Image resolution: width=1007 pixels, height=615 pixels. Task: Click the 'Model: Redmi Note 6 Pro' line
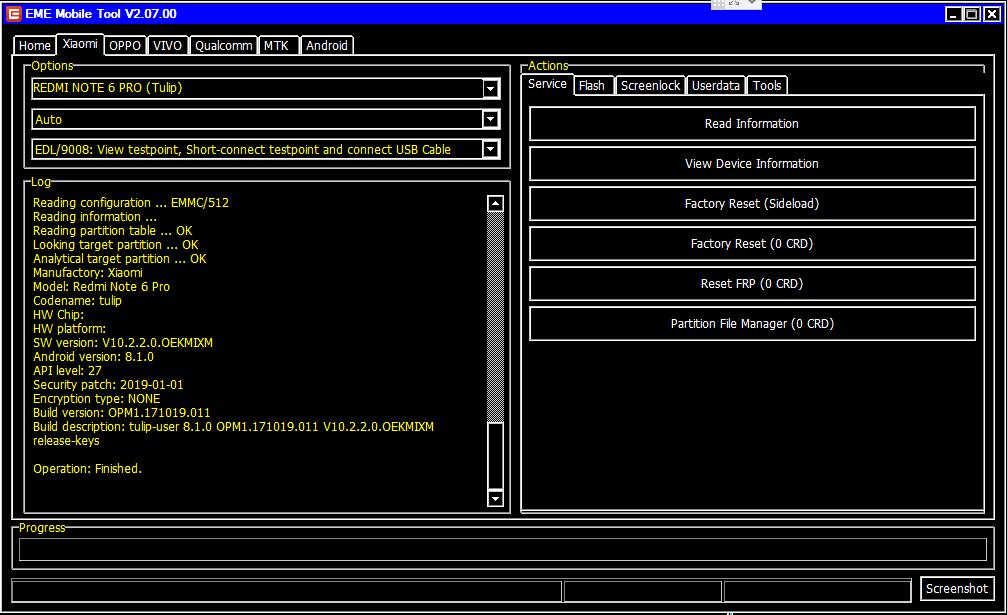pos(101,287)
